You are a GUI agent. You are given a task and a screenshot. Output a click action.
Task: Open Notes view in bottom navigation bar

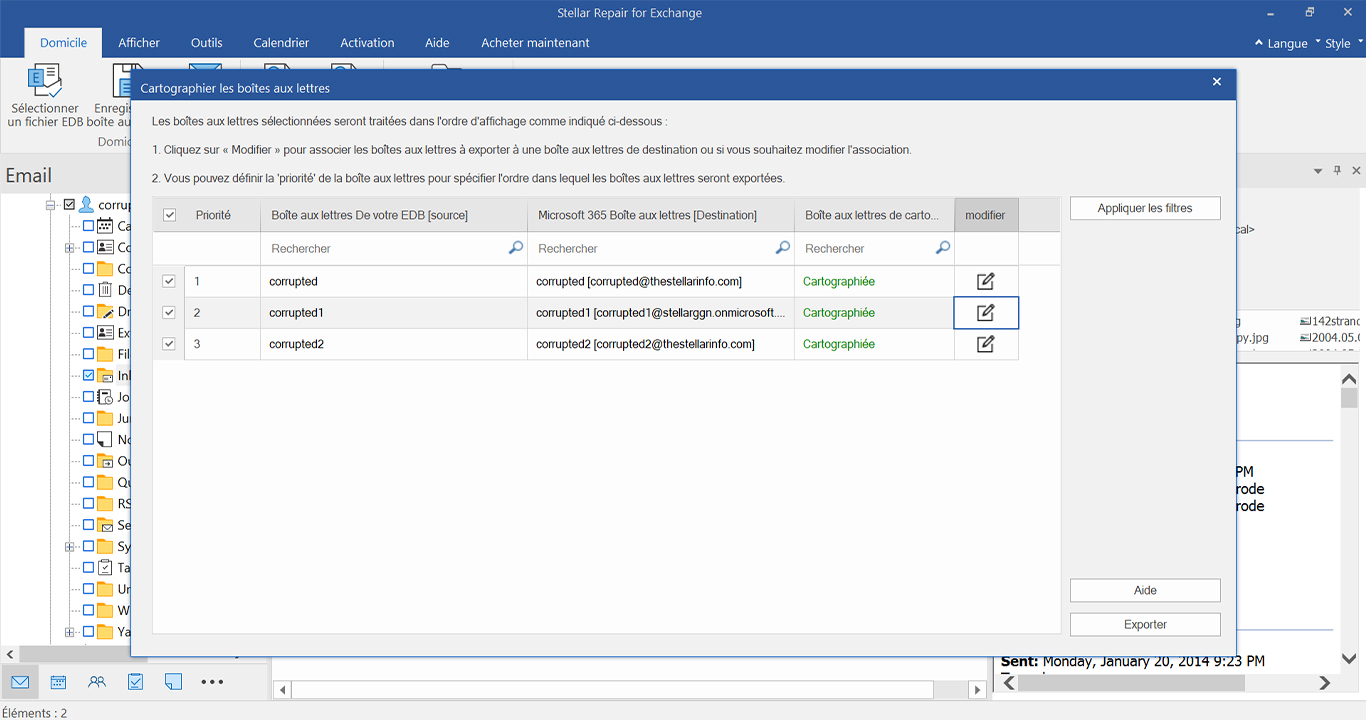point(173,682)
